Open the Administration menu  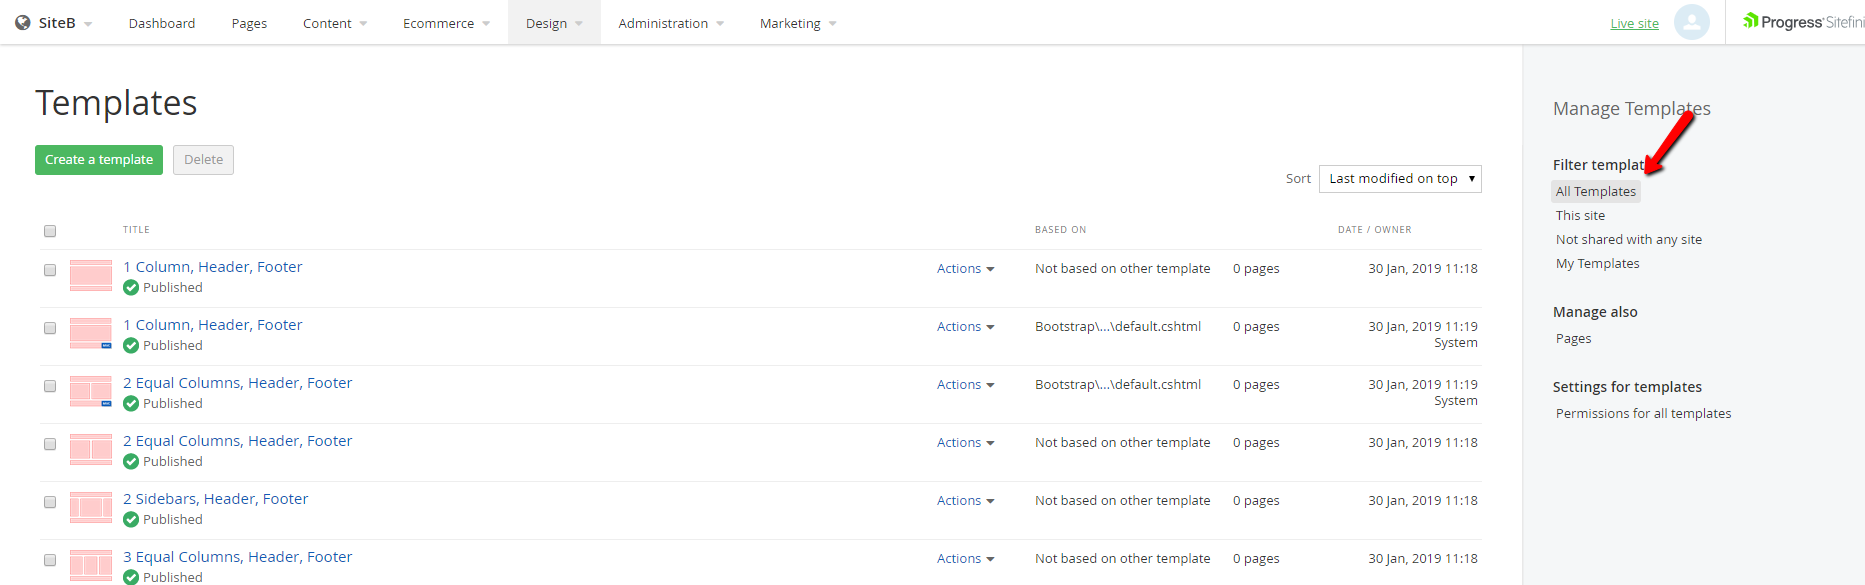pos(671,23)
